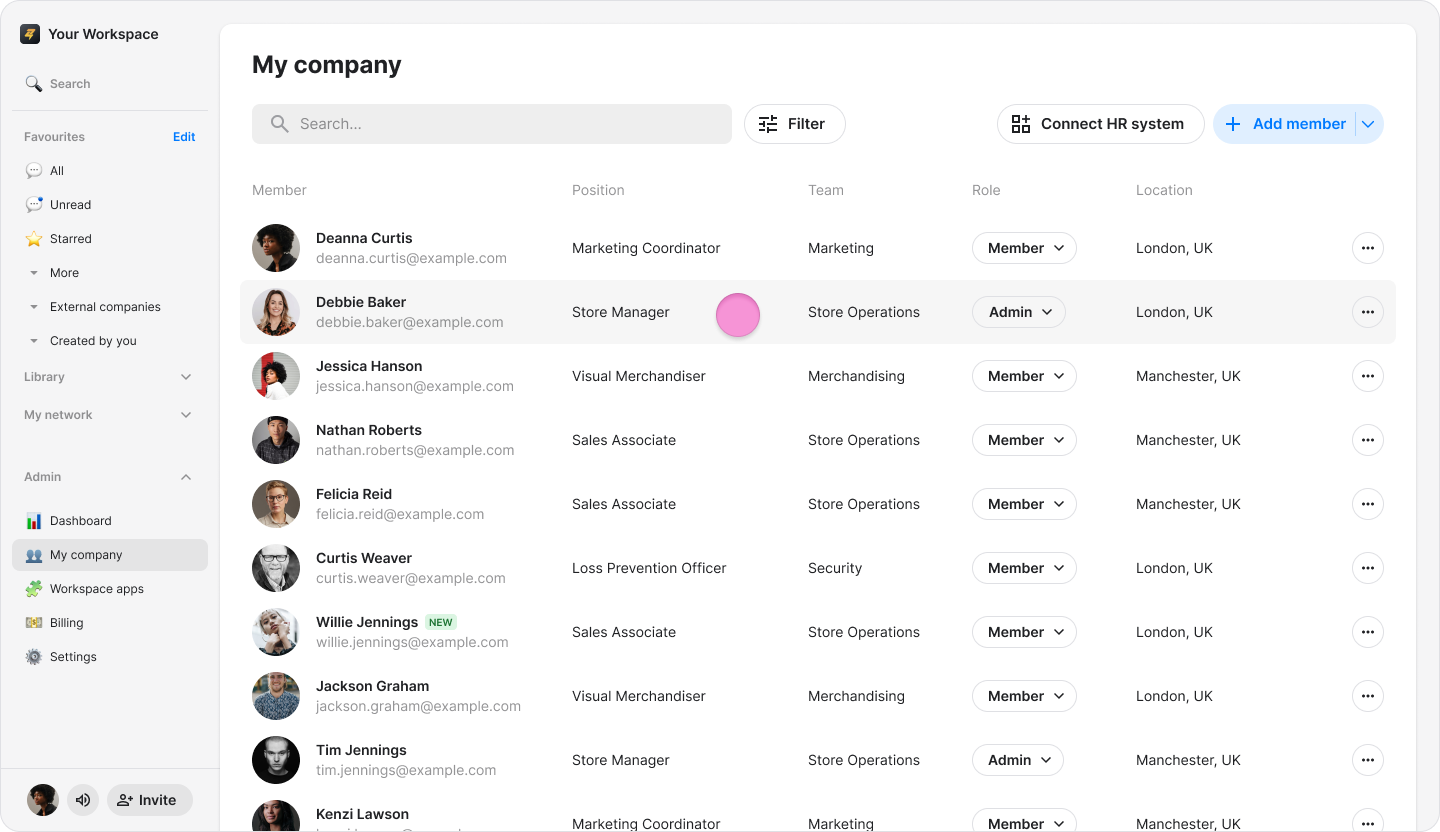Open the Add member dropdown arrow
The height and width of the screenshot is (832, 1440).
(x=1368, y=124)
